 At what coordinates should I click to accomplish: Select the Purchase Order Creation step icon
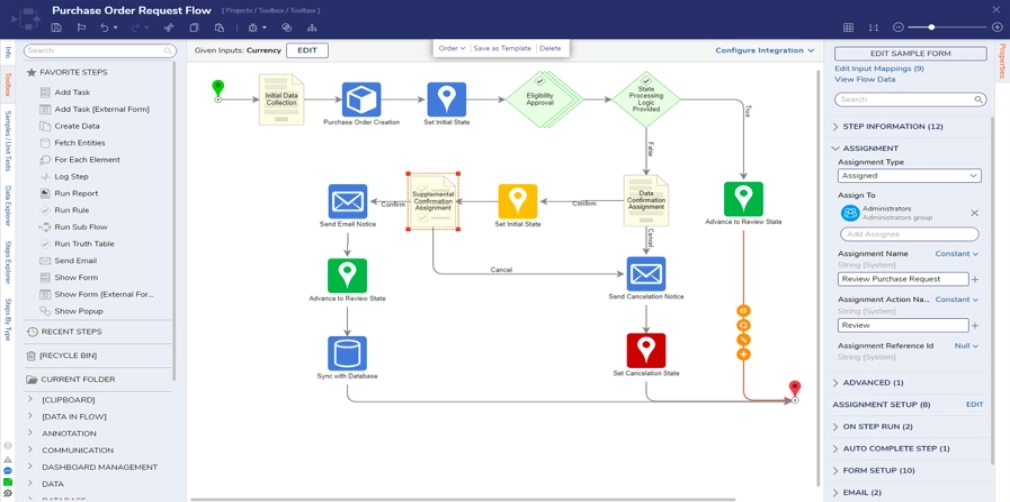click(x=361, y=100)
